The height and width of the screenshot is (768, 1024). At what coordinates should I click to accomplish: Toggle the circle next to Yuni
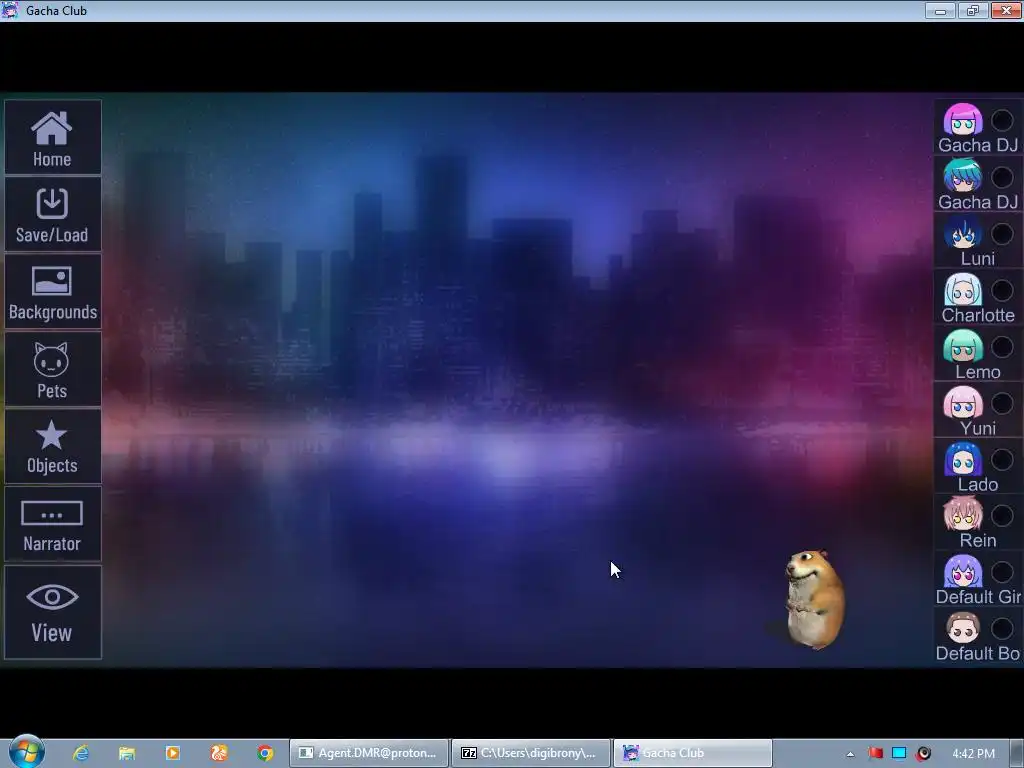[x=1002, y=403]
